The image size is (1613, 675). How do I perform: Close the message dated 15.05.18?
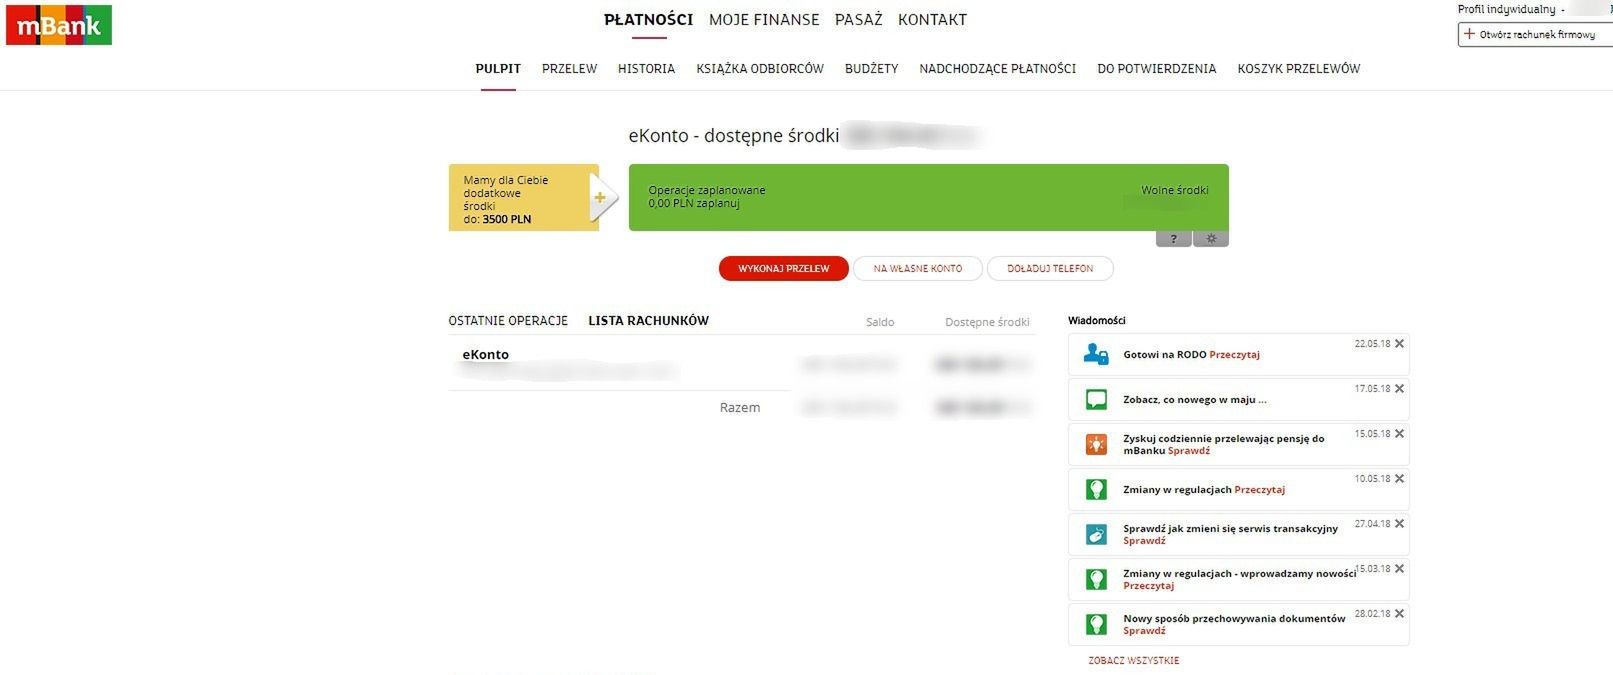point(1399,433)
